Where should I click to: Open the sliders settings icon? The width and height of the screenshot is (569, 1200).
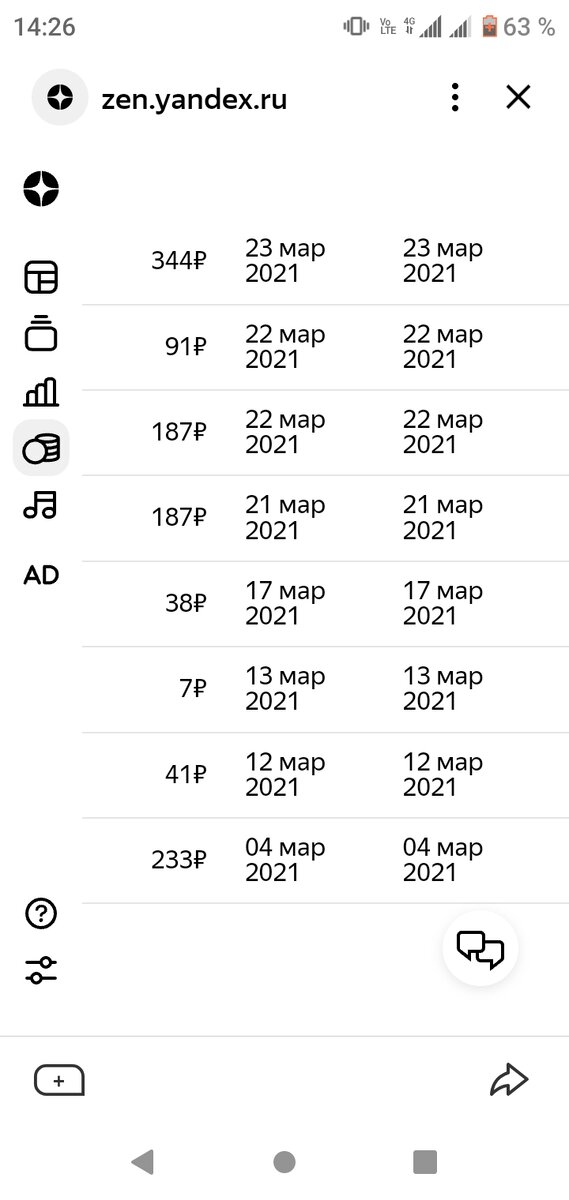pos(41,969)
